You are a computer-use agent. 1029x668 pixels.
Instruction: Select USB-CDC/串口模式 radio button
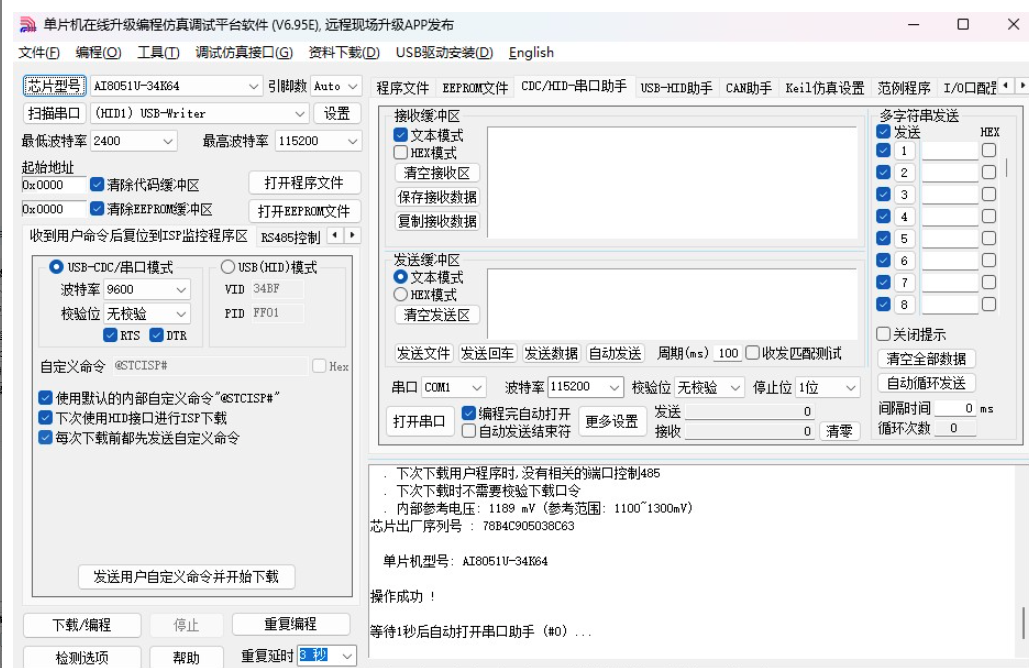click(x=56, y=267)
